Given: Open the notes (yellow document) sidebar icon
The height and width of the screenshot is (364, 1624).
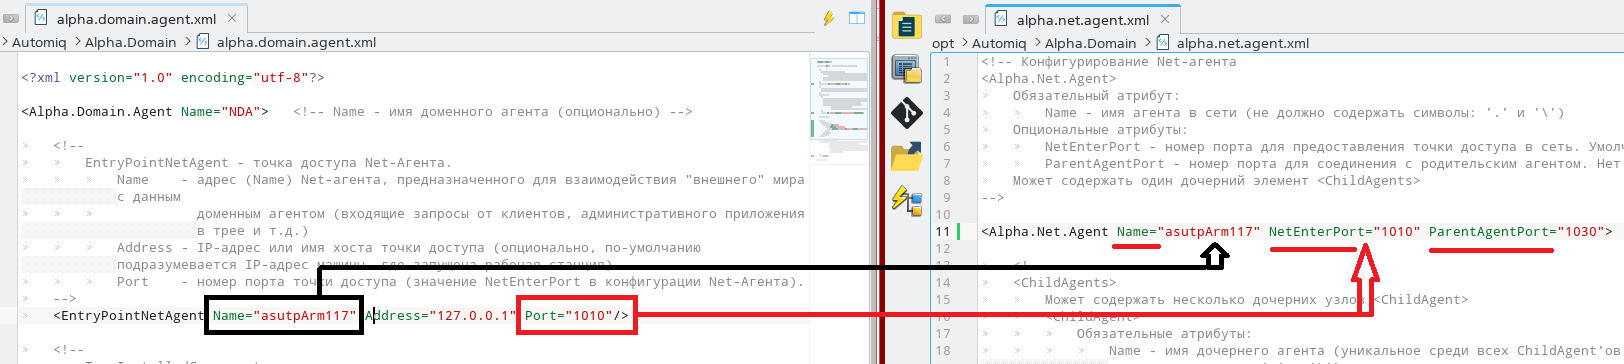Looking at the screenshot, I should [x=906, y=25].
